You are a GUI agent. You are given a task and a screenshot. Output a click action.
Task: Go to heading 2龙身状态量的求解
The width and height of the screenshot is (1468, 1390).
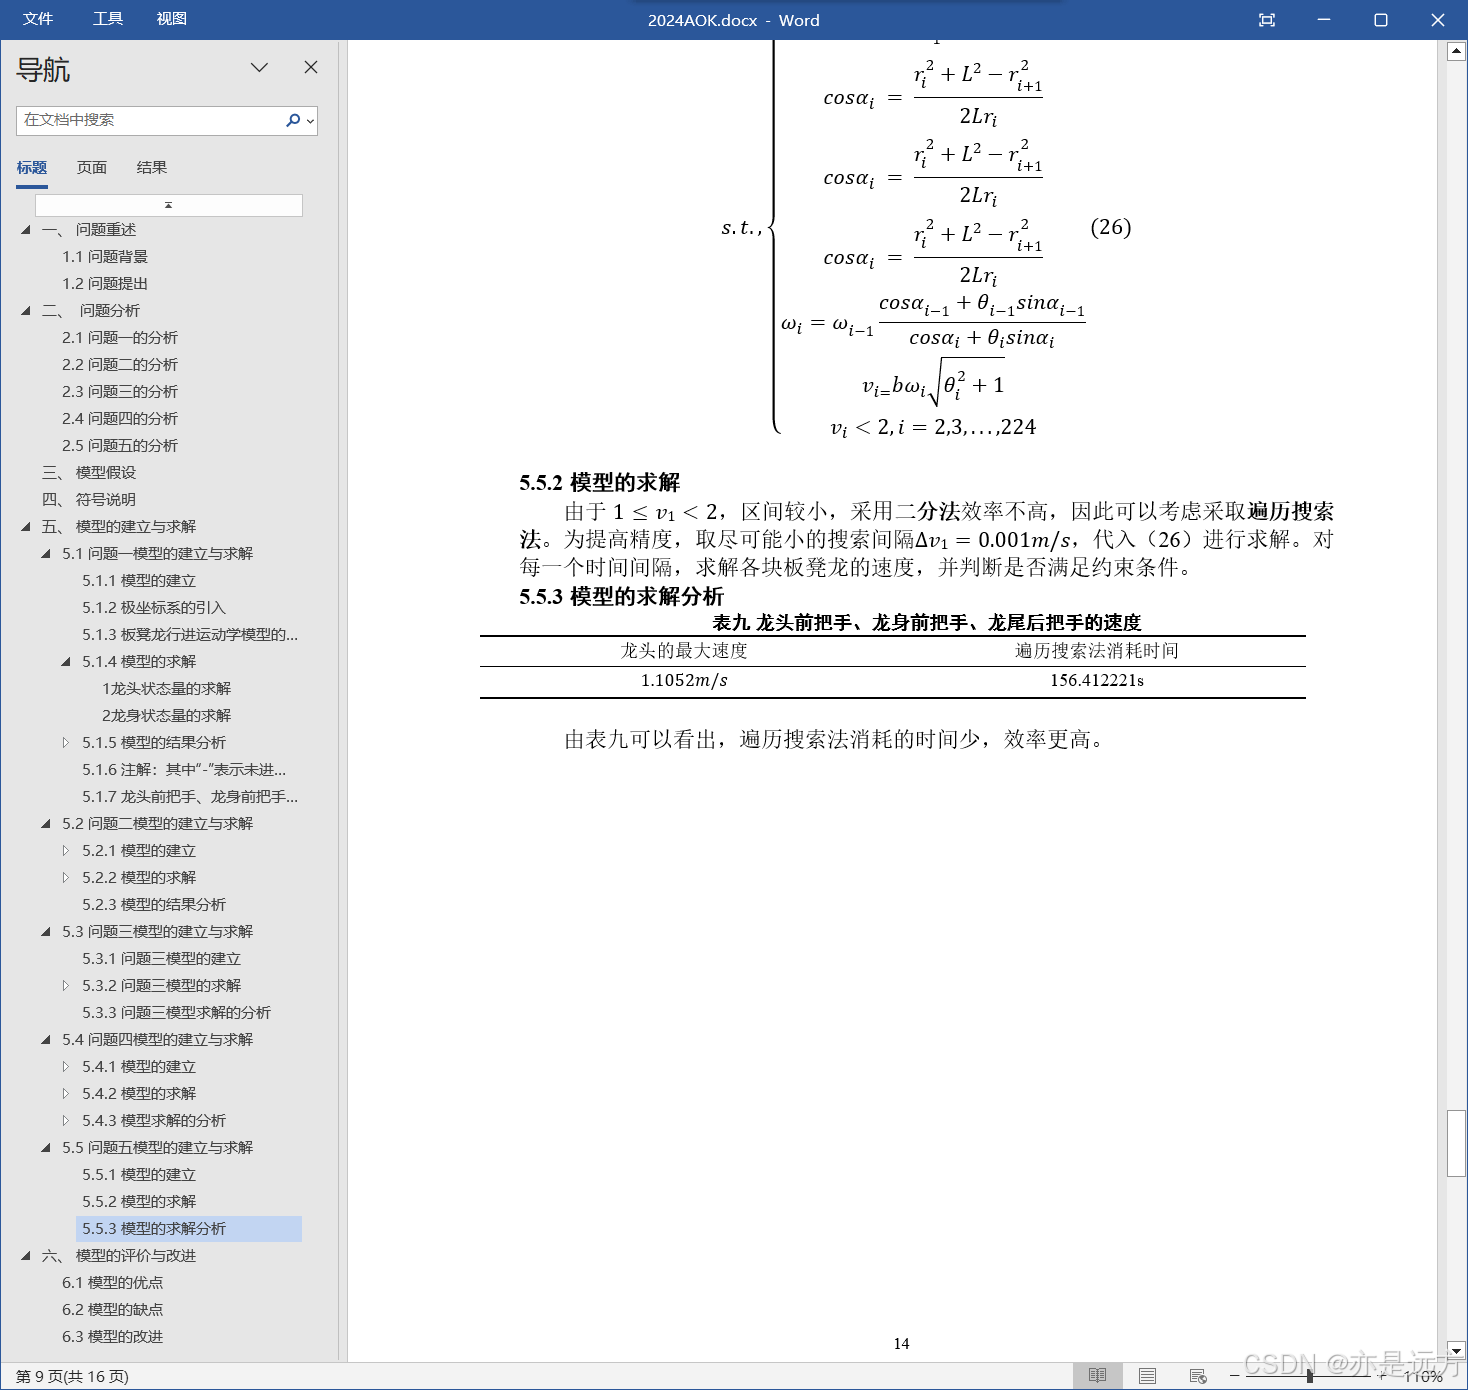(166, 716)
